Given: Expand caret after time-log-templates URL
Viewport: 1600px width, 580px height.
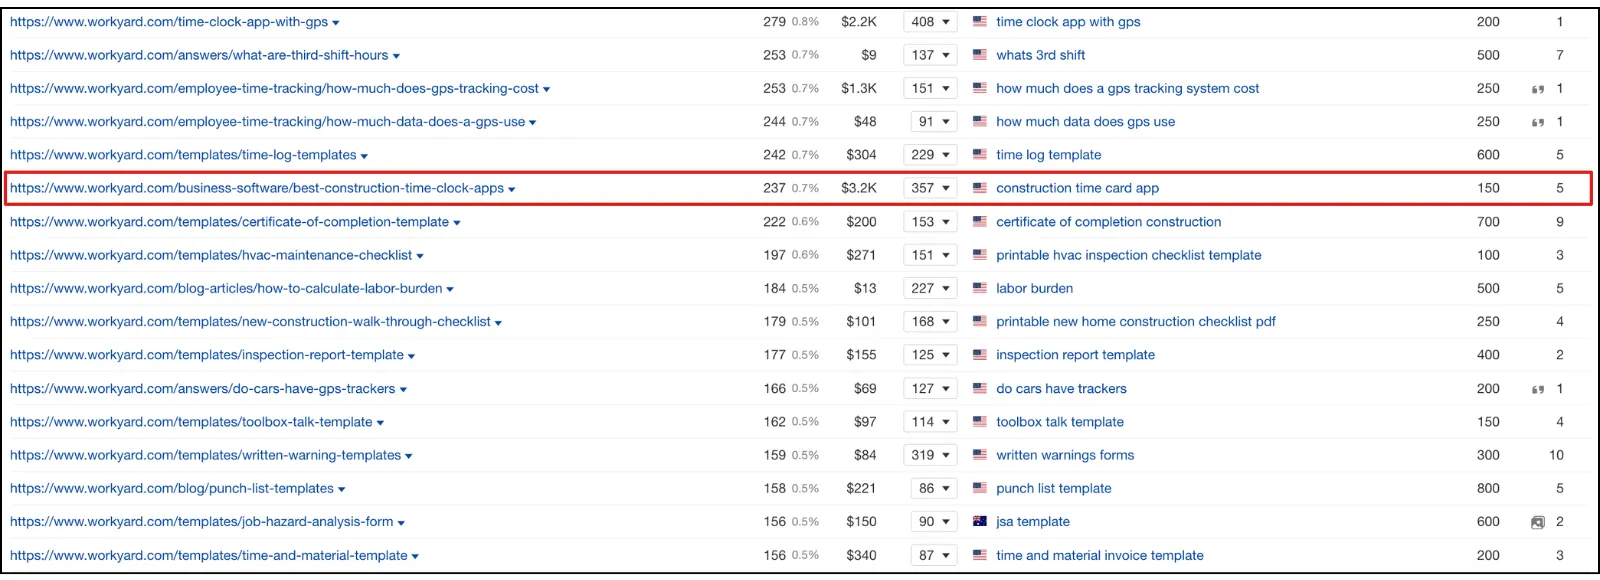Looking at the screenshot, I should point(364,156).
